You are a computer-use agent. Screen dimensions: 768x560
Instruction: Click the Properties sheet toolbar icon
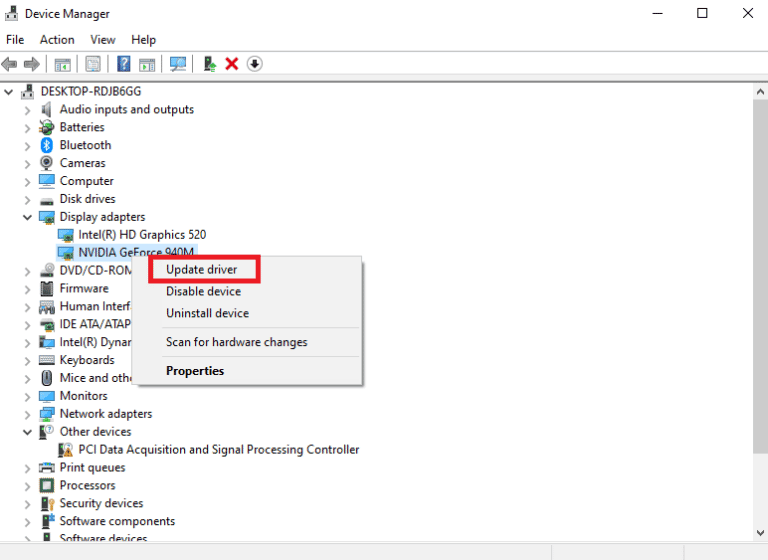click(x=93, y=64)
